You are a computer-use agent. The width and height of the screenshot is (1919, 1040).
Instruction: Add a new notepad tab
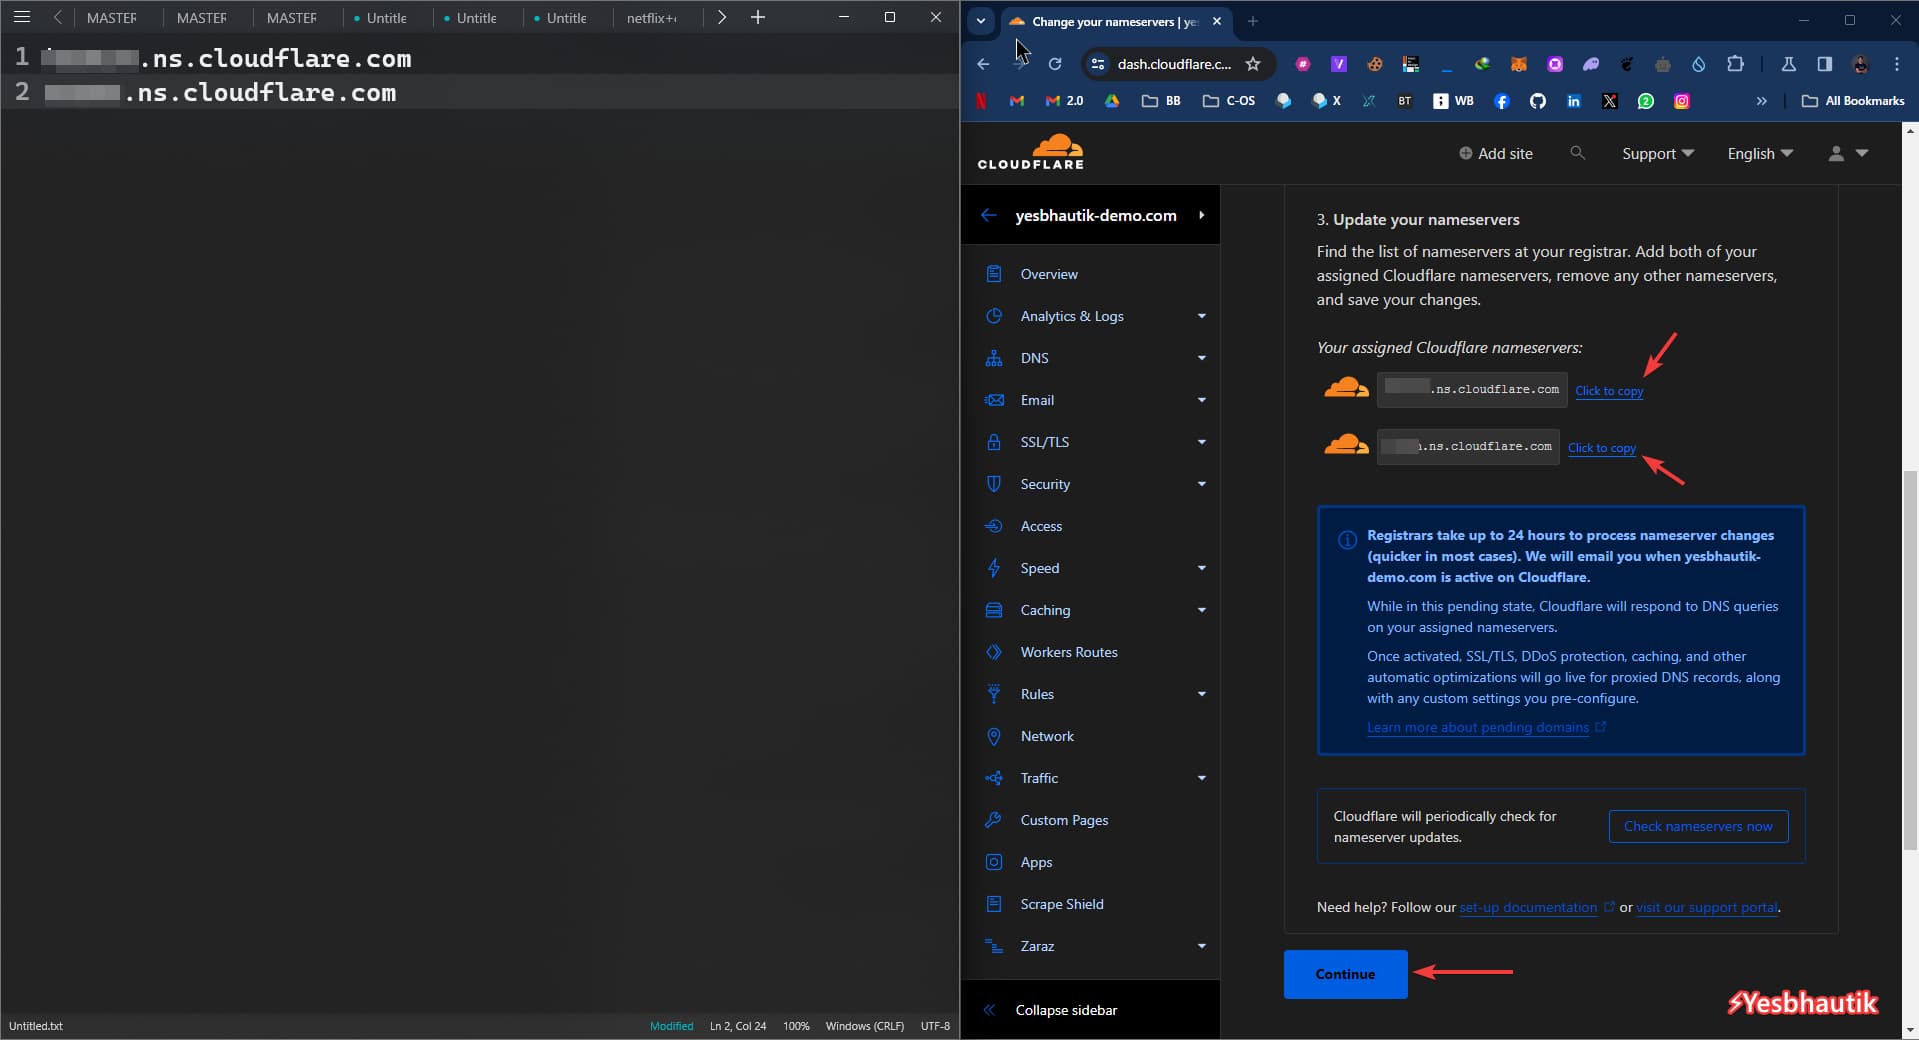point(758,17)
